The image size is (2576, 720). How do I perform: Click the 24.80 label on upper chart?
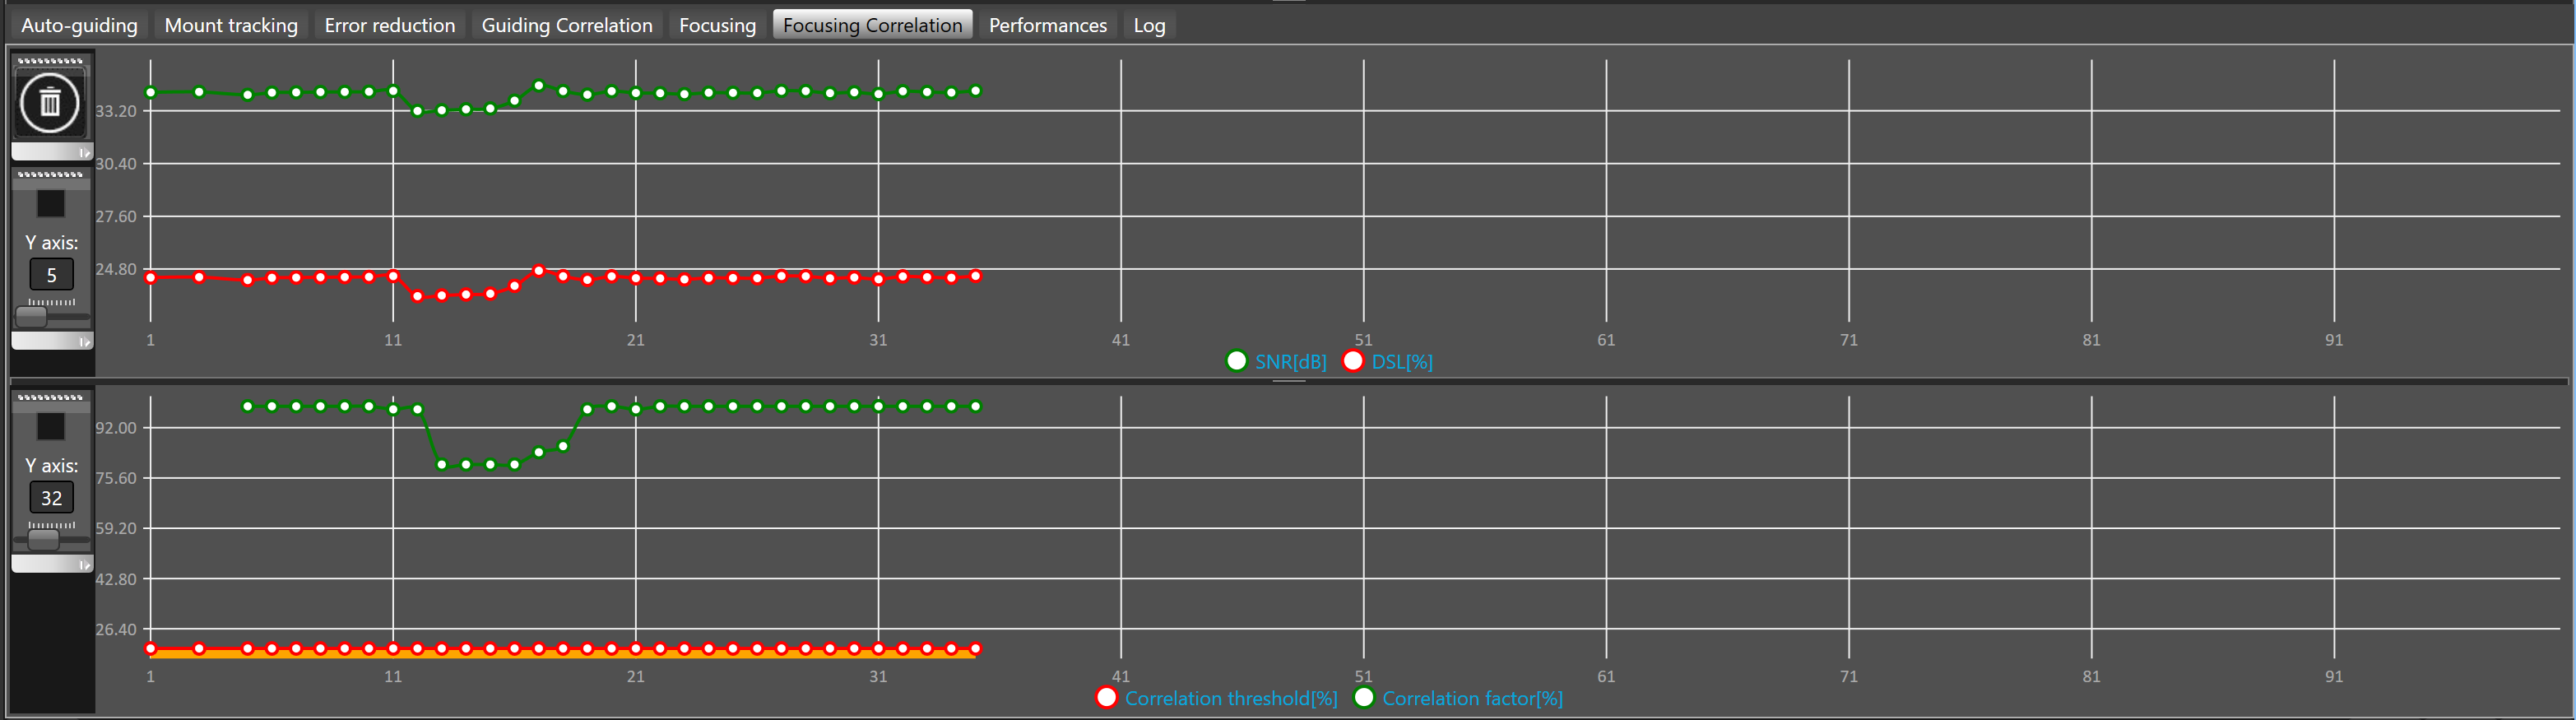point(116,270)
